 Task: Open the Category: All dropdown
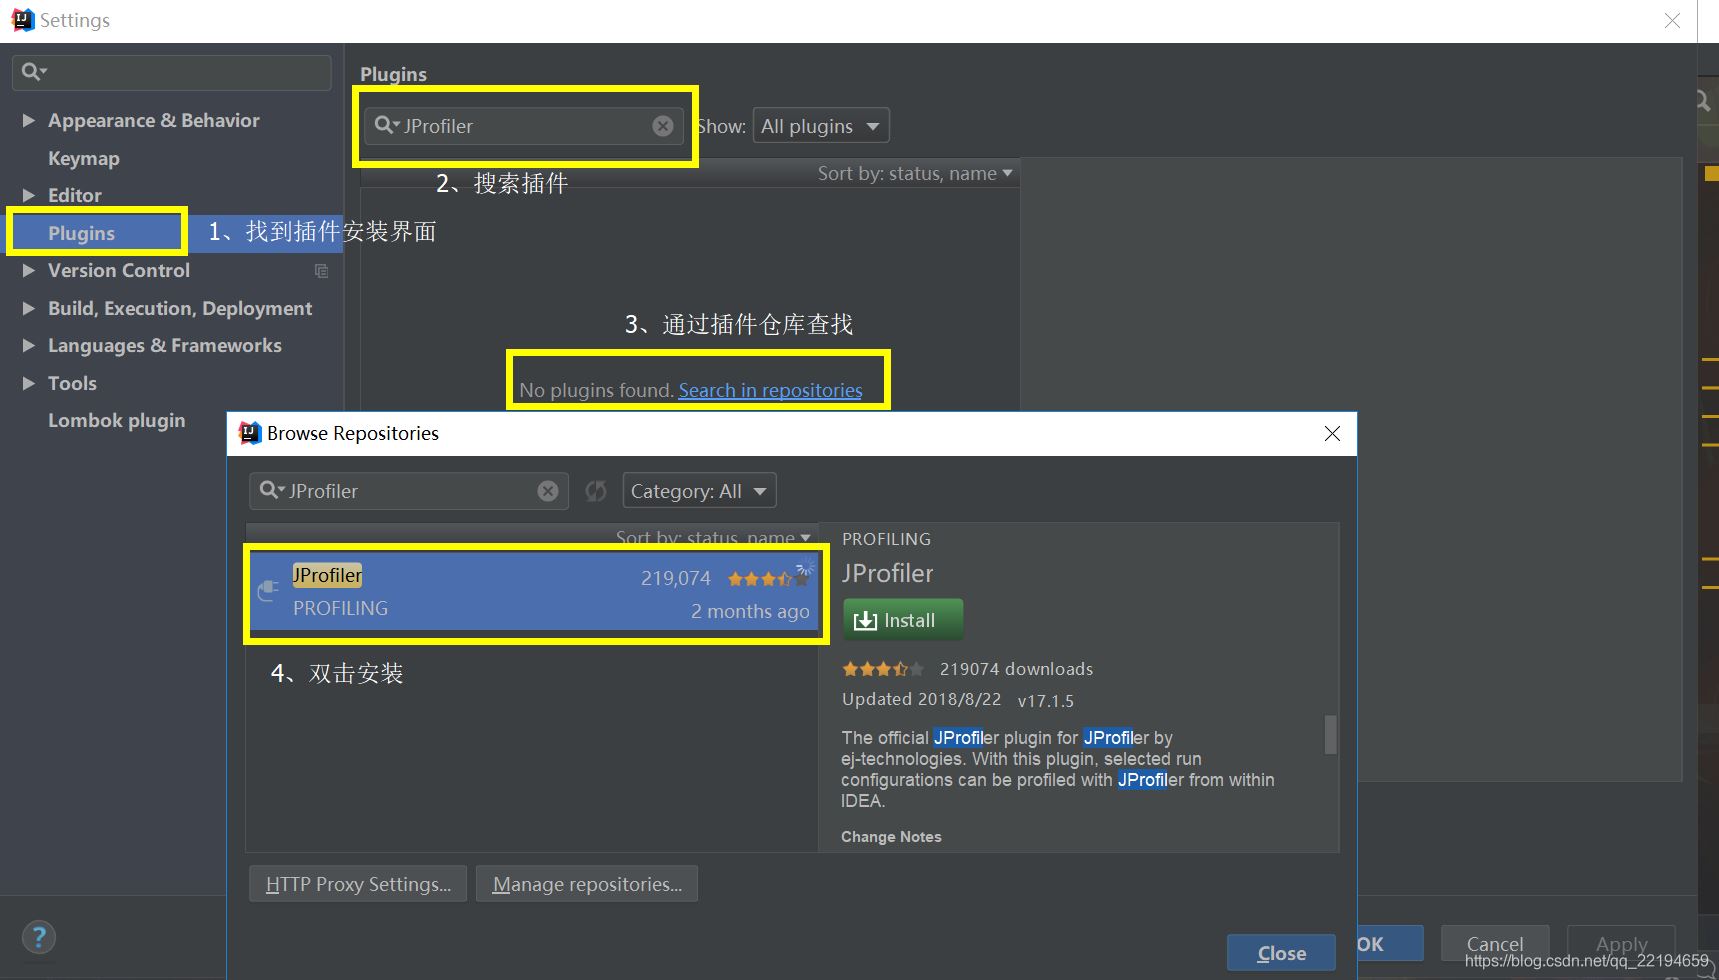(x=698, y=490)
